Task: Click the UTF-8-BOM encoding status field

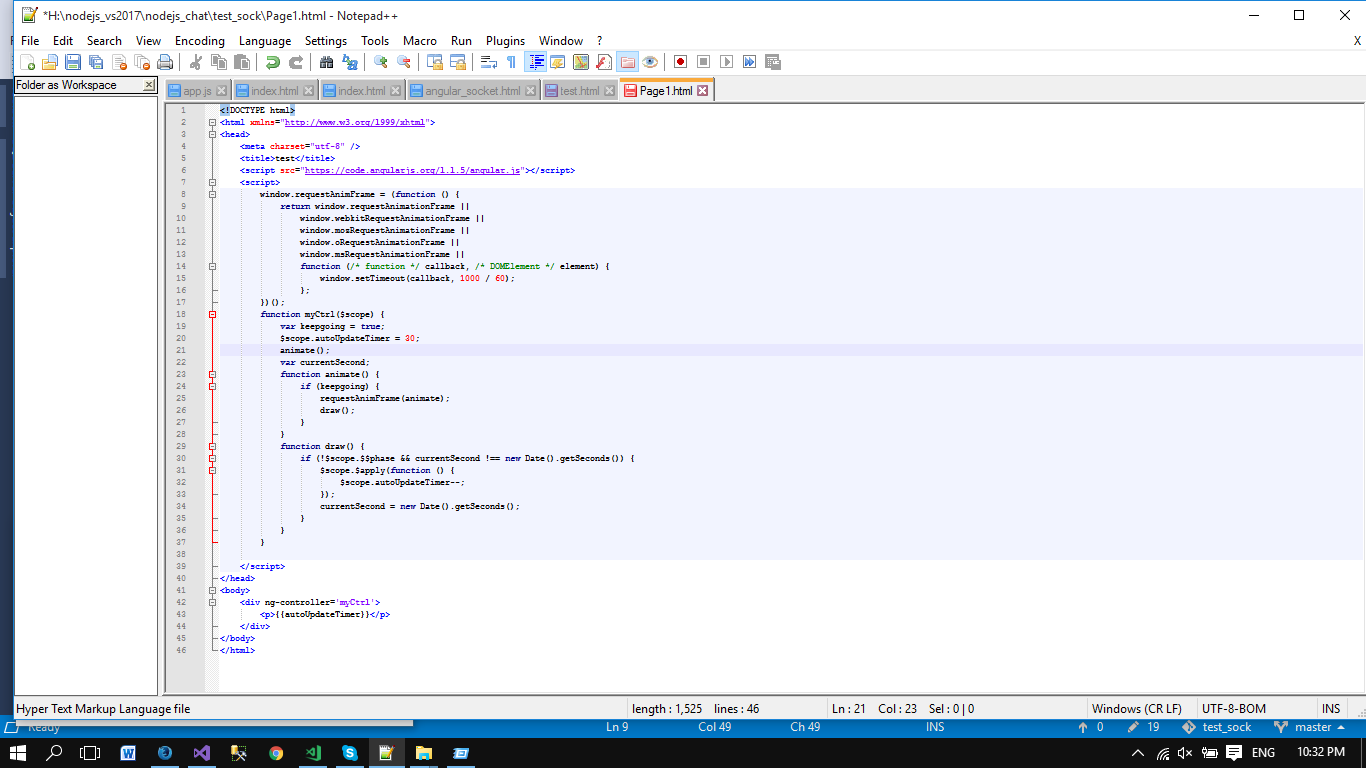Action: point(1233,709)
